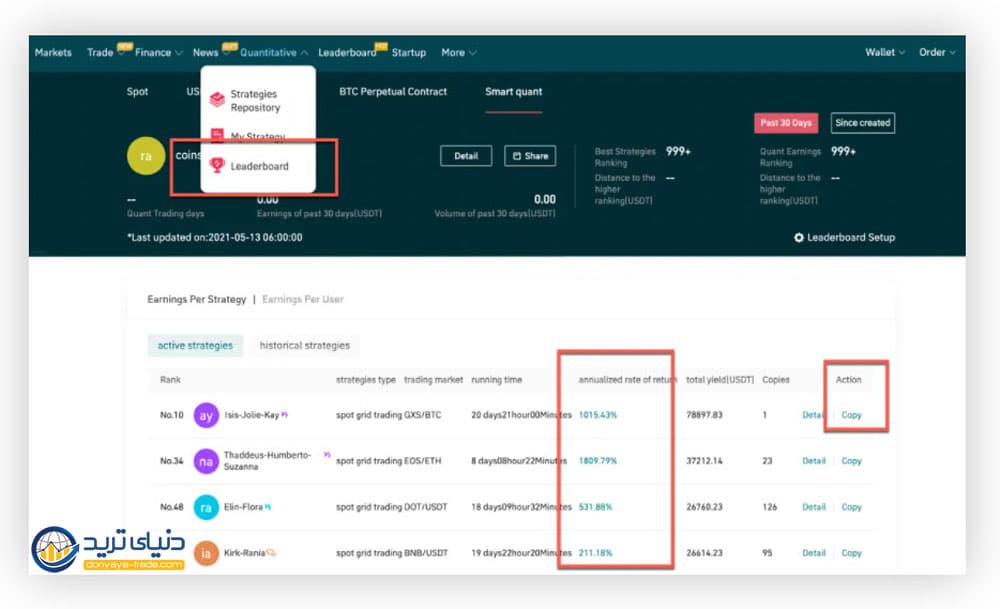Click the No.34 rank cell
Viewport: 1000px width, 609px height.
[x=172, y=460]
